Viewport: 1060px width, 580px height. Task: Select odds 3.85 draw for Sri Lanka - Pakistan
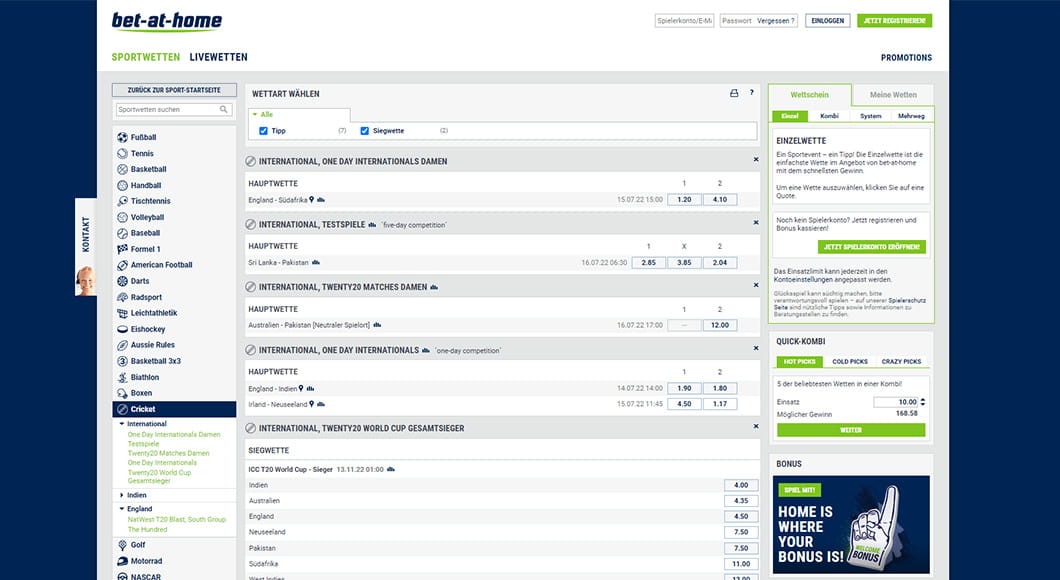684,262
